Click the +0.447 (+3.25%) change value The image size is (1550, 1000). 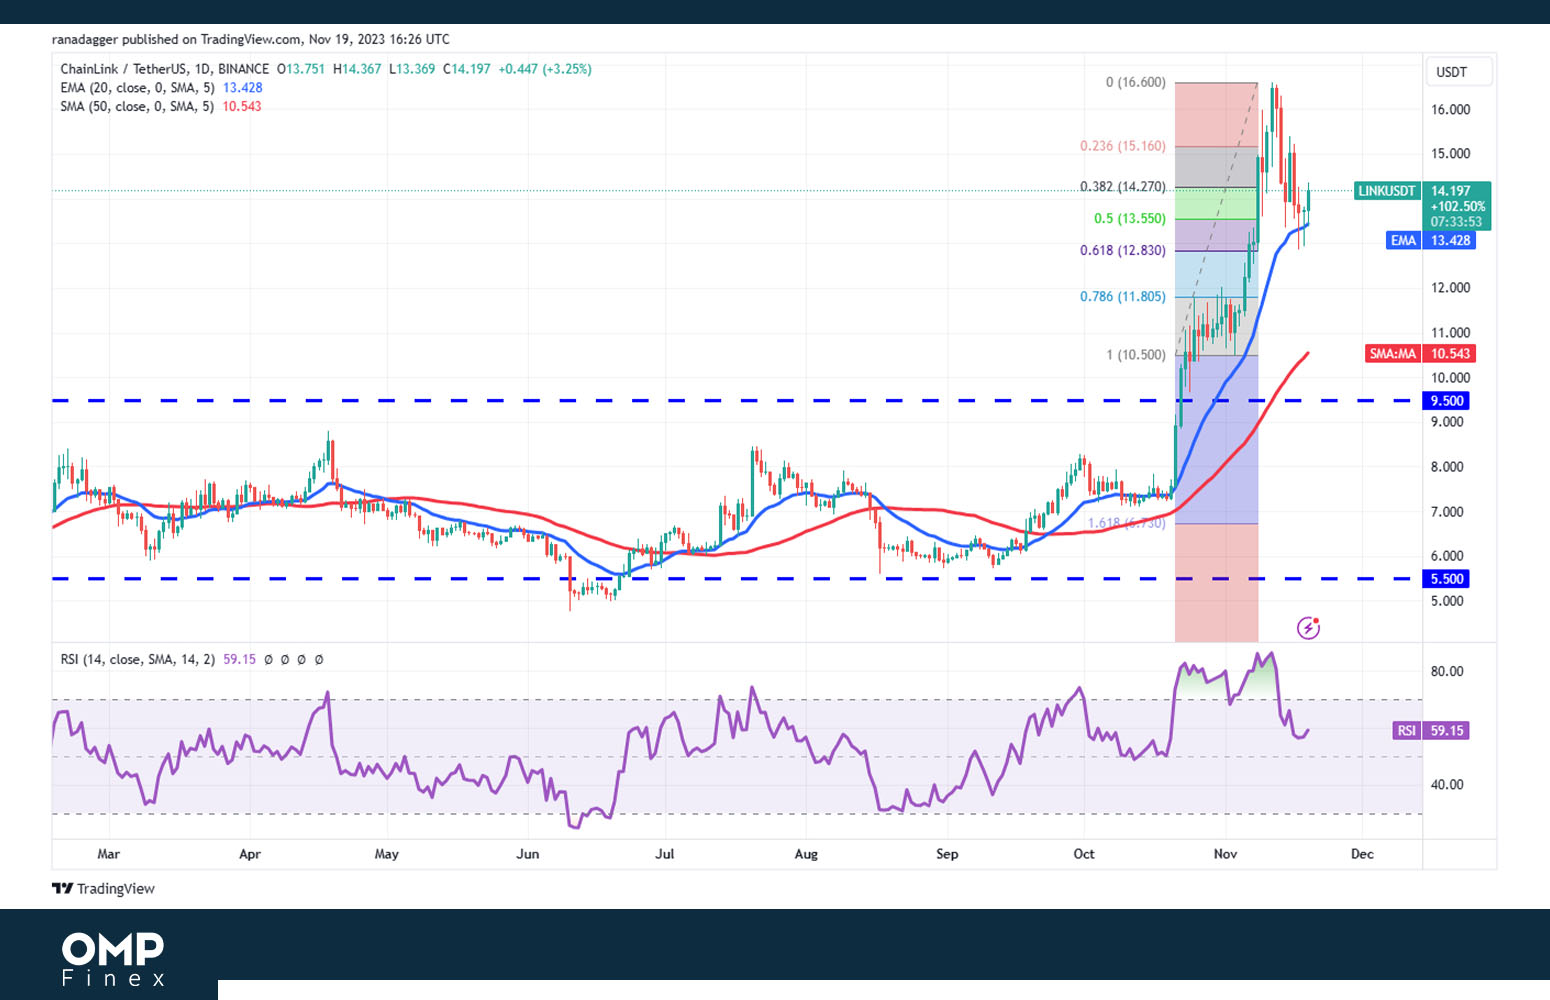pos(545,69)
